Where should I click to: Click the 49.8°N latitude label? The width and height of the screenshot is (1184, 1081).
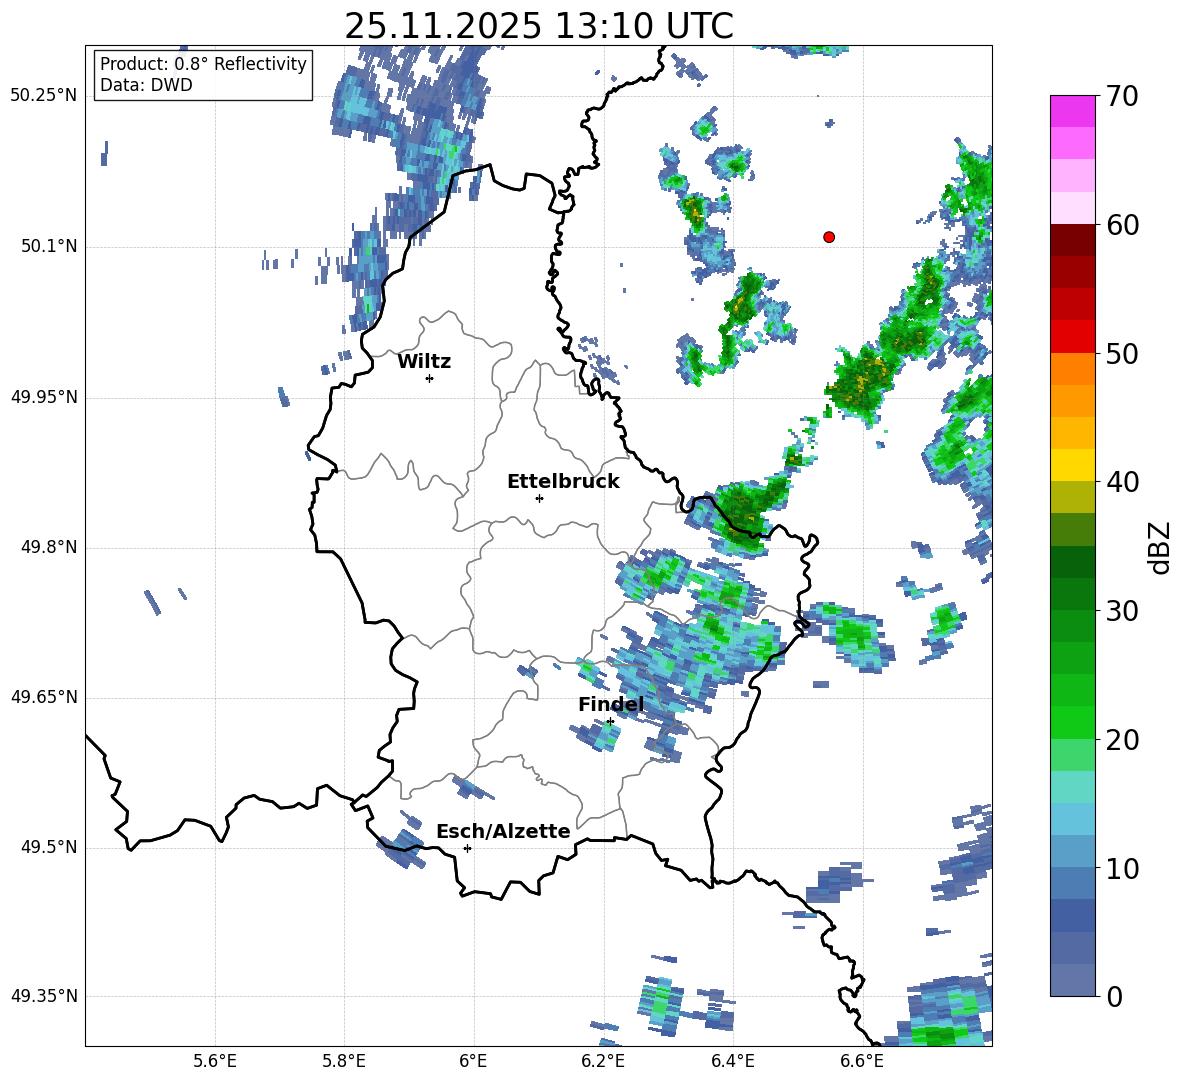point(48,547)
